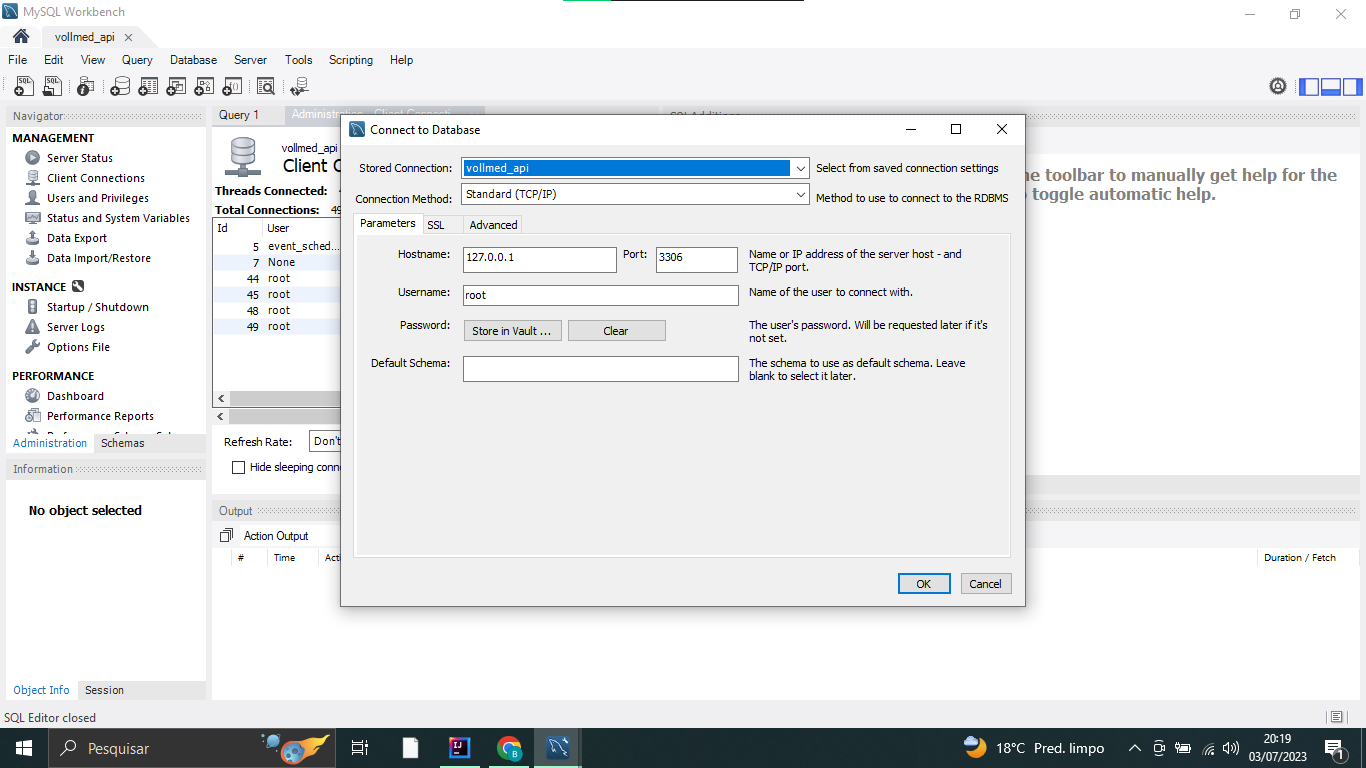Click the reconnect to DBMS icon
The width and height of the screenshot is (1366, 768).
pyautogui.click(x=299, y=87)
